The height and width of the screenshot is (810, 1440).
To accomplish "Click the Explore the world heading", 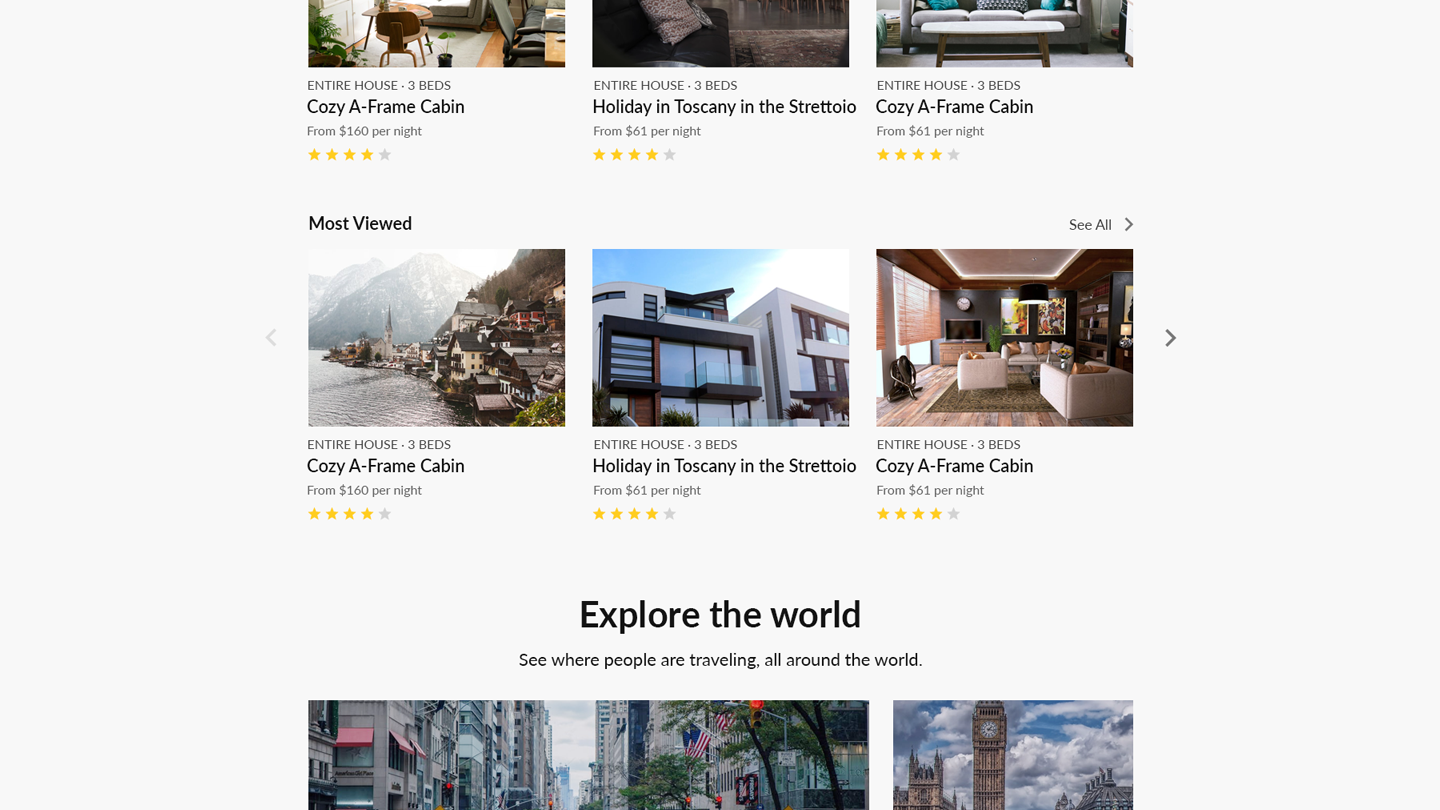I will [x=720, y=614].
